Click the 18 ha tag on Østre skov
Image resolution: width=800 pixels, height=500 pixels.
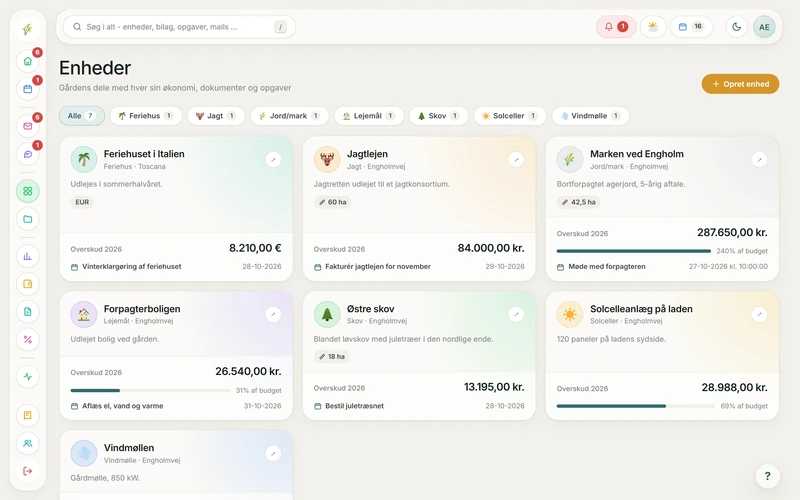[332, 357]
